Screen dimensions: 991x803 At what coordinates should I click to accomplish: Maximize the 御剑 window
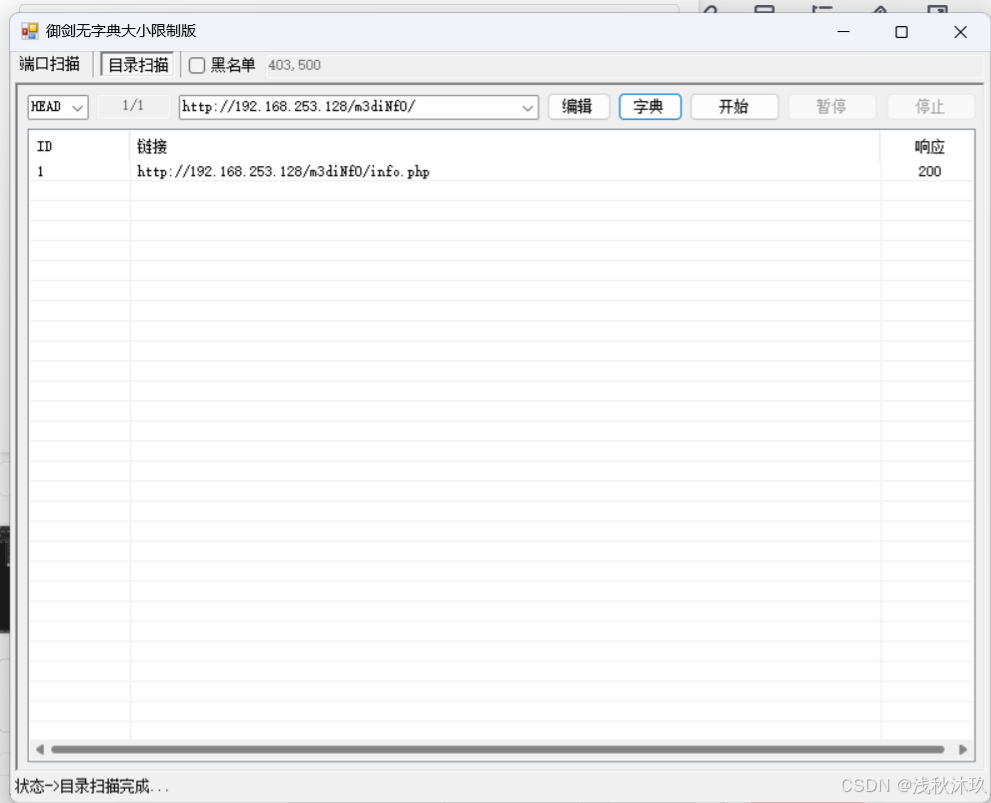point(901,32)
